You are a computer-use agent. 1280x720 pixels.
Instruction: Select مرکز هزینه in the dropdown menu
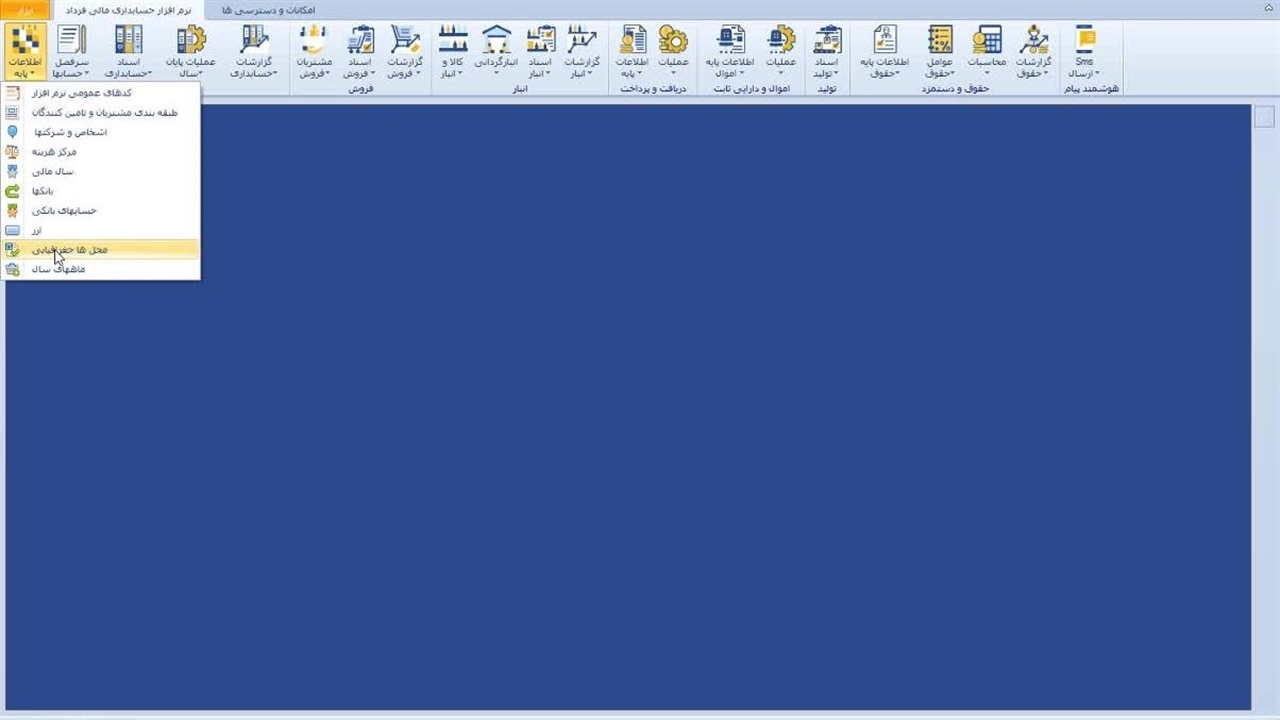point(54,152)
